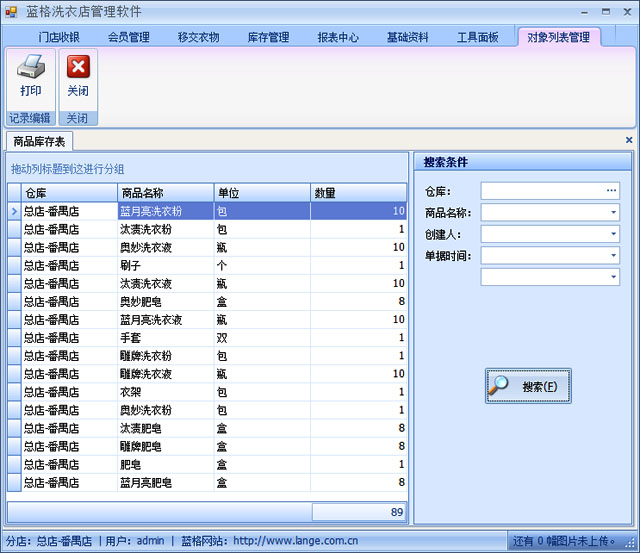Click the 还有 0 幅图片未上传 status
640x553 pixels.
coord(564,541)
